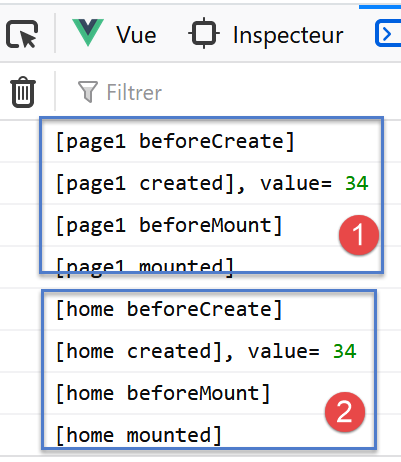
Task: Click the green Vue logo icon
Action: pos(88,32)
